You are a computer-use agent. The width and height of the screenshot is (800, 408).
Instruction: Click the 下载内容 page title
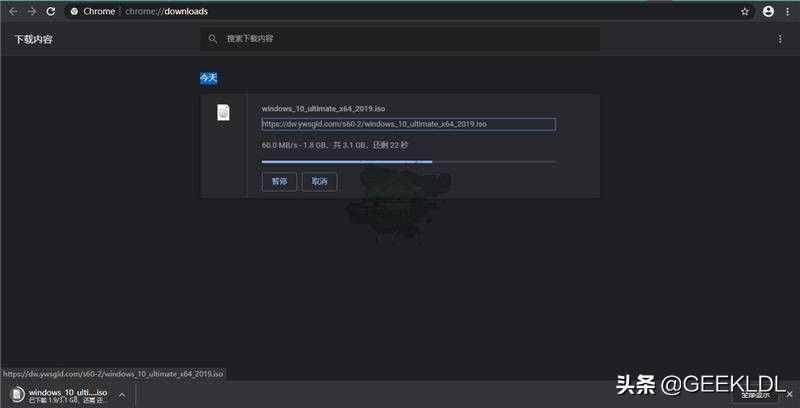(34, 39)
